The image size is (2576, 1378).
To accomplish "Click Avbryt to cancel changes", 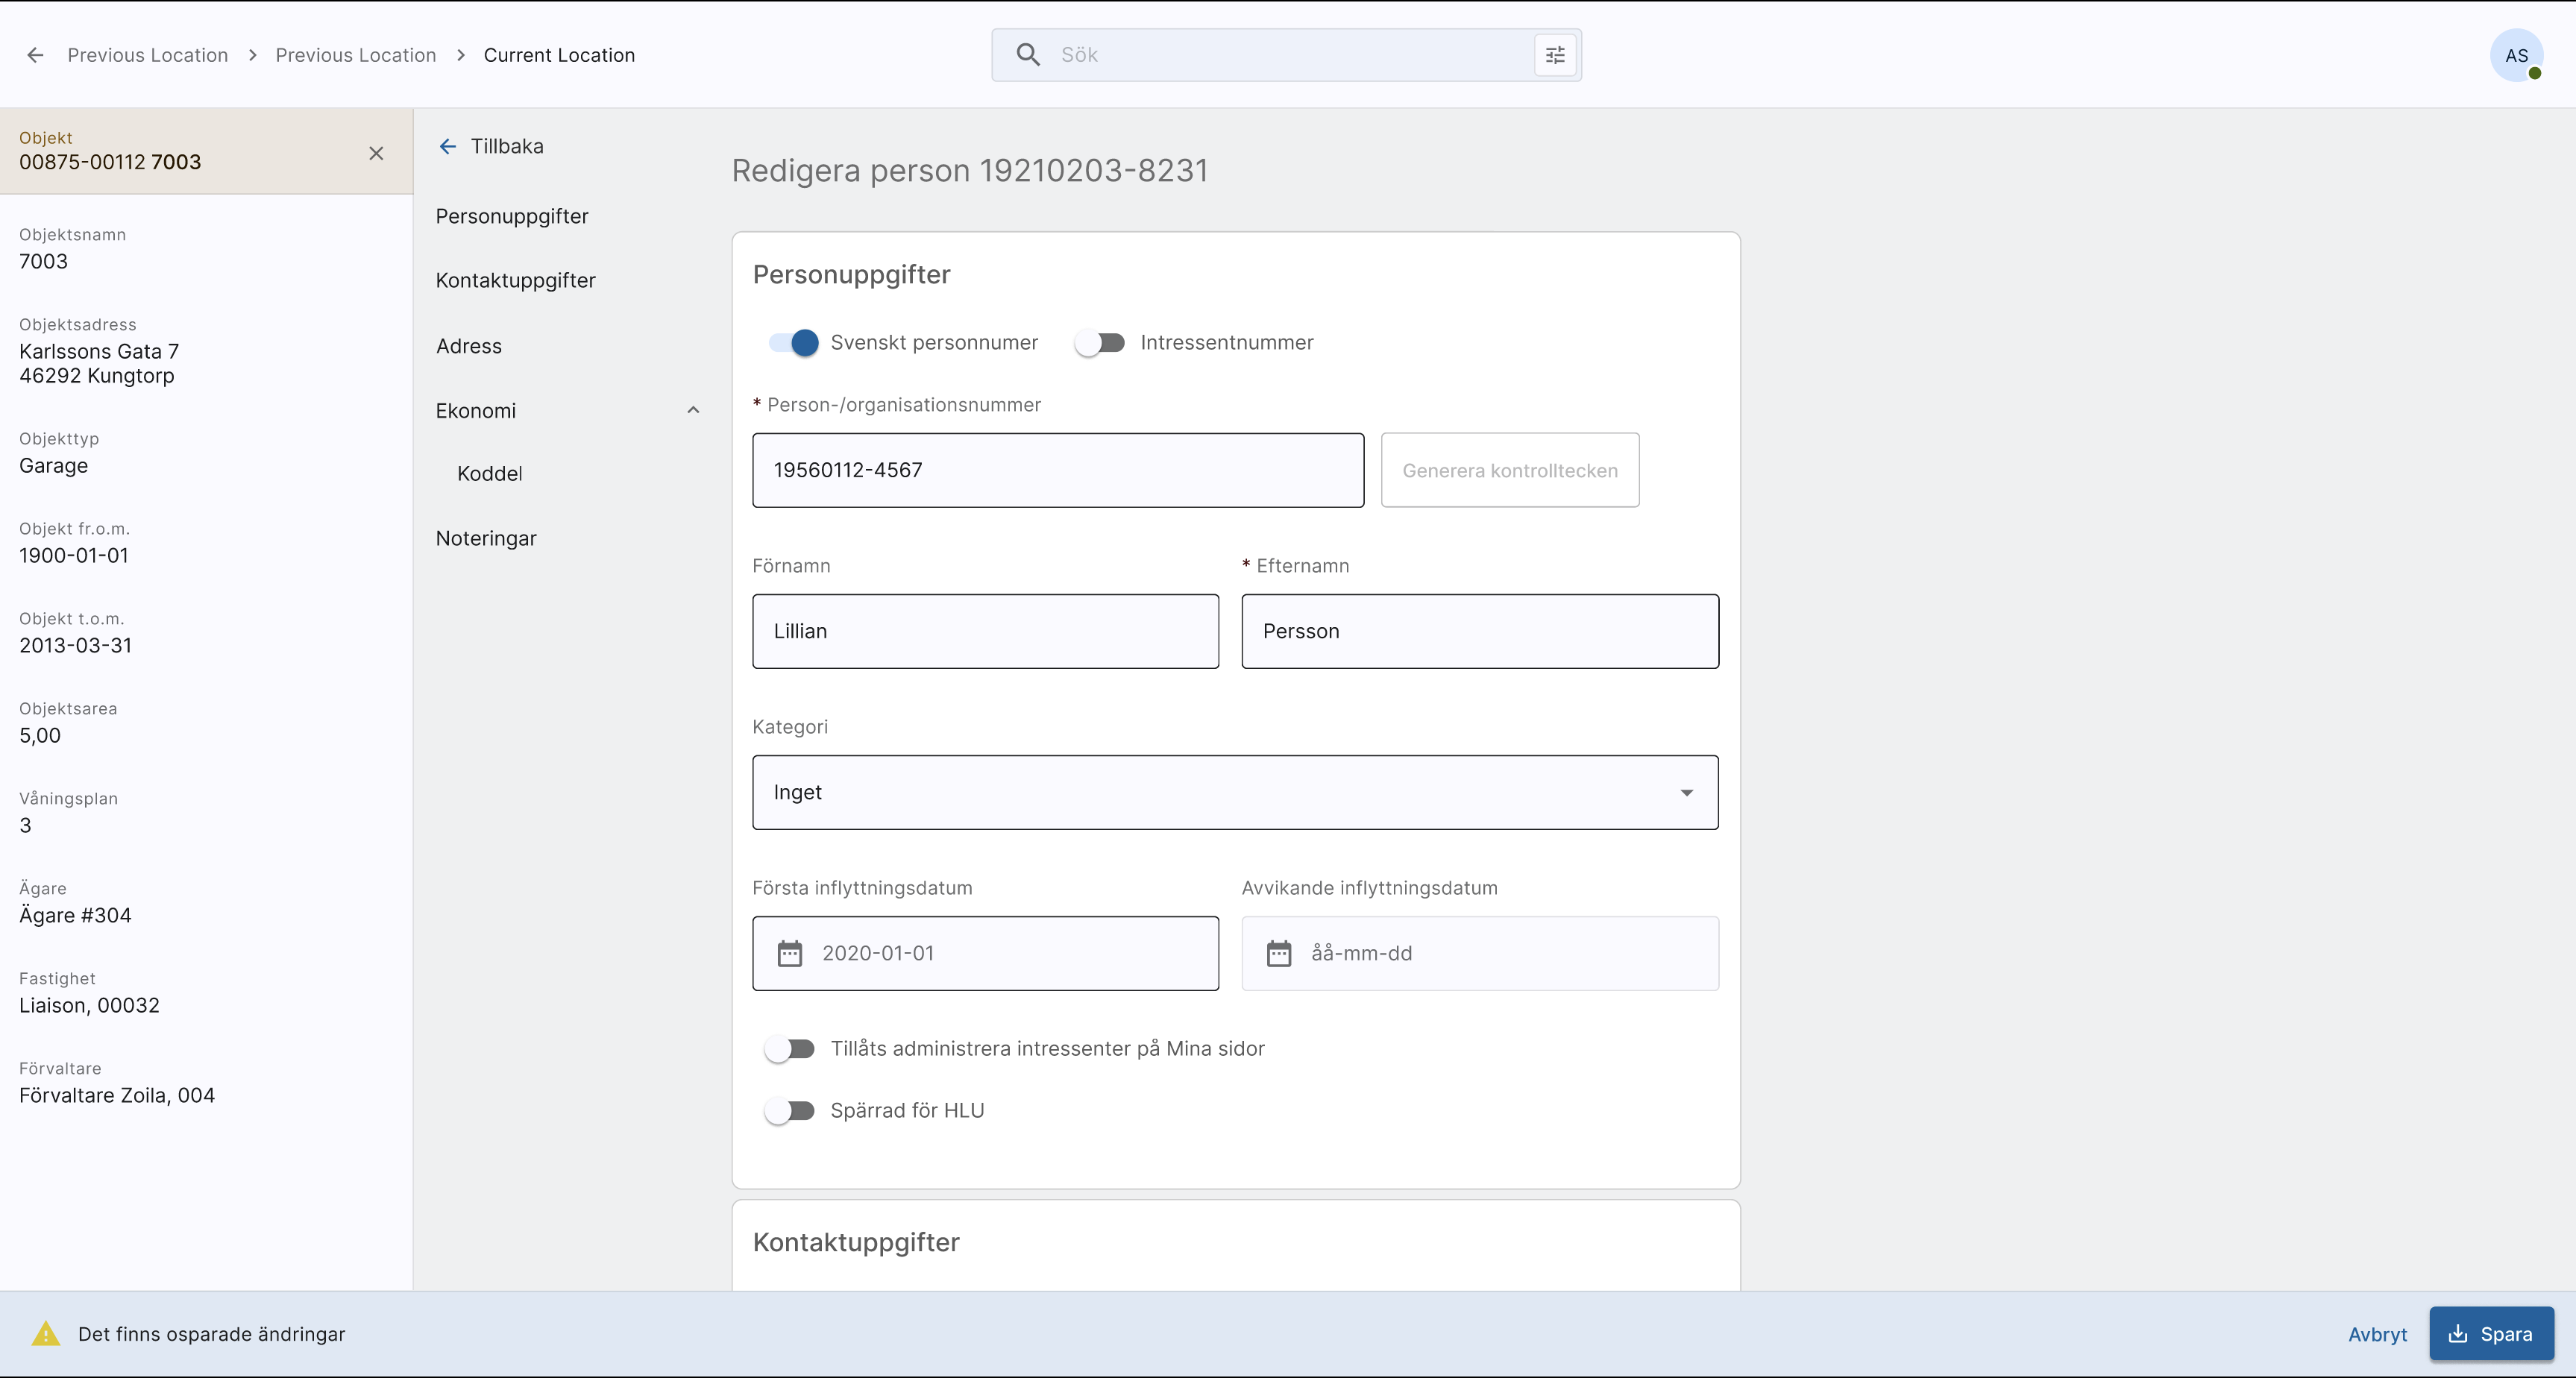I will [x=2377, y=1334].
